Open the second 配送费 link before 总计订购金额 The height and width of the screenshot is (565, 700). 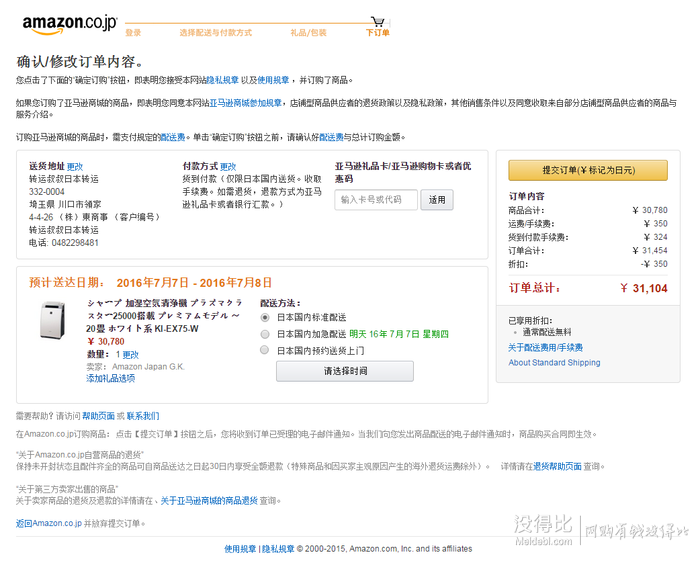tap(331, 137)
